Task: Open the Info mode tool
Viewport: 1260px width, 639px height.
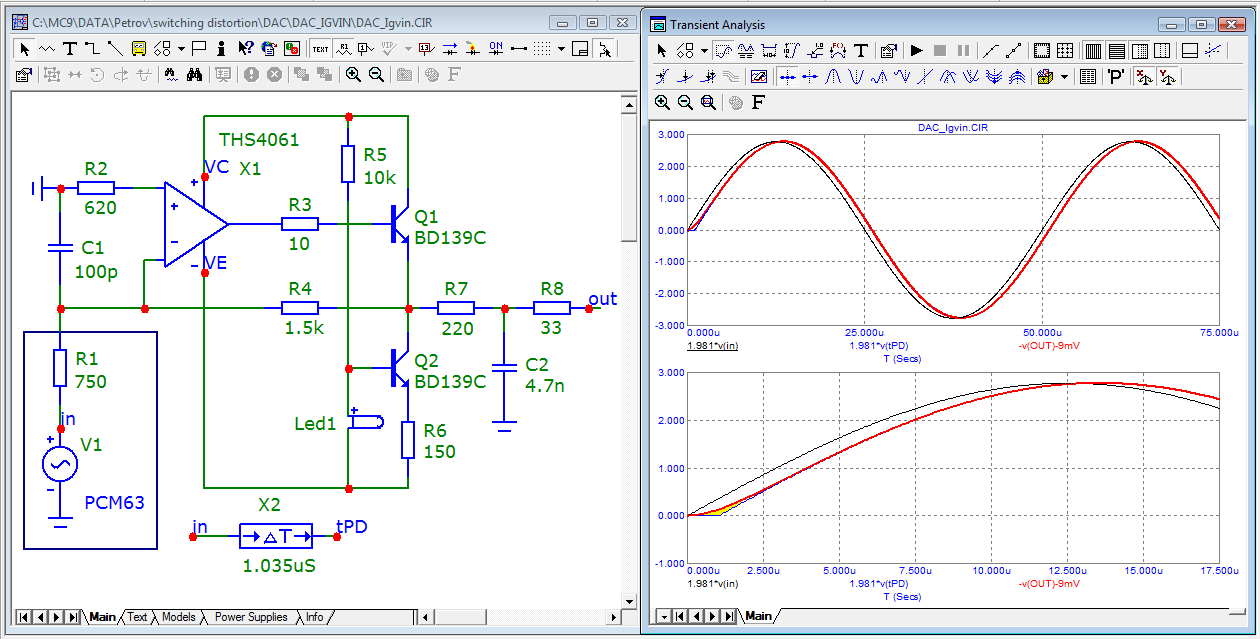Action: pyautogui.click(x=221, y=48)
